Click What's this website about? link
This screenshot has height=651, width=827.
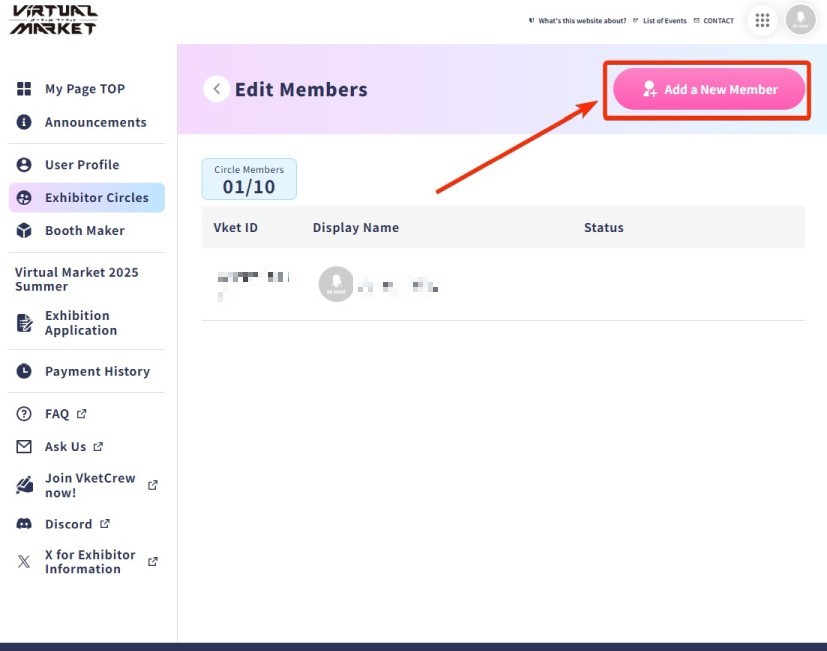581,21
